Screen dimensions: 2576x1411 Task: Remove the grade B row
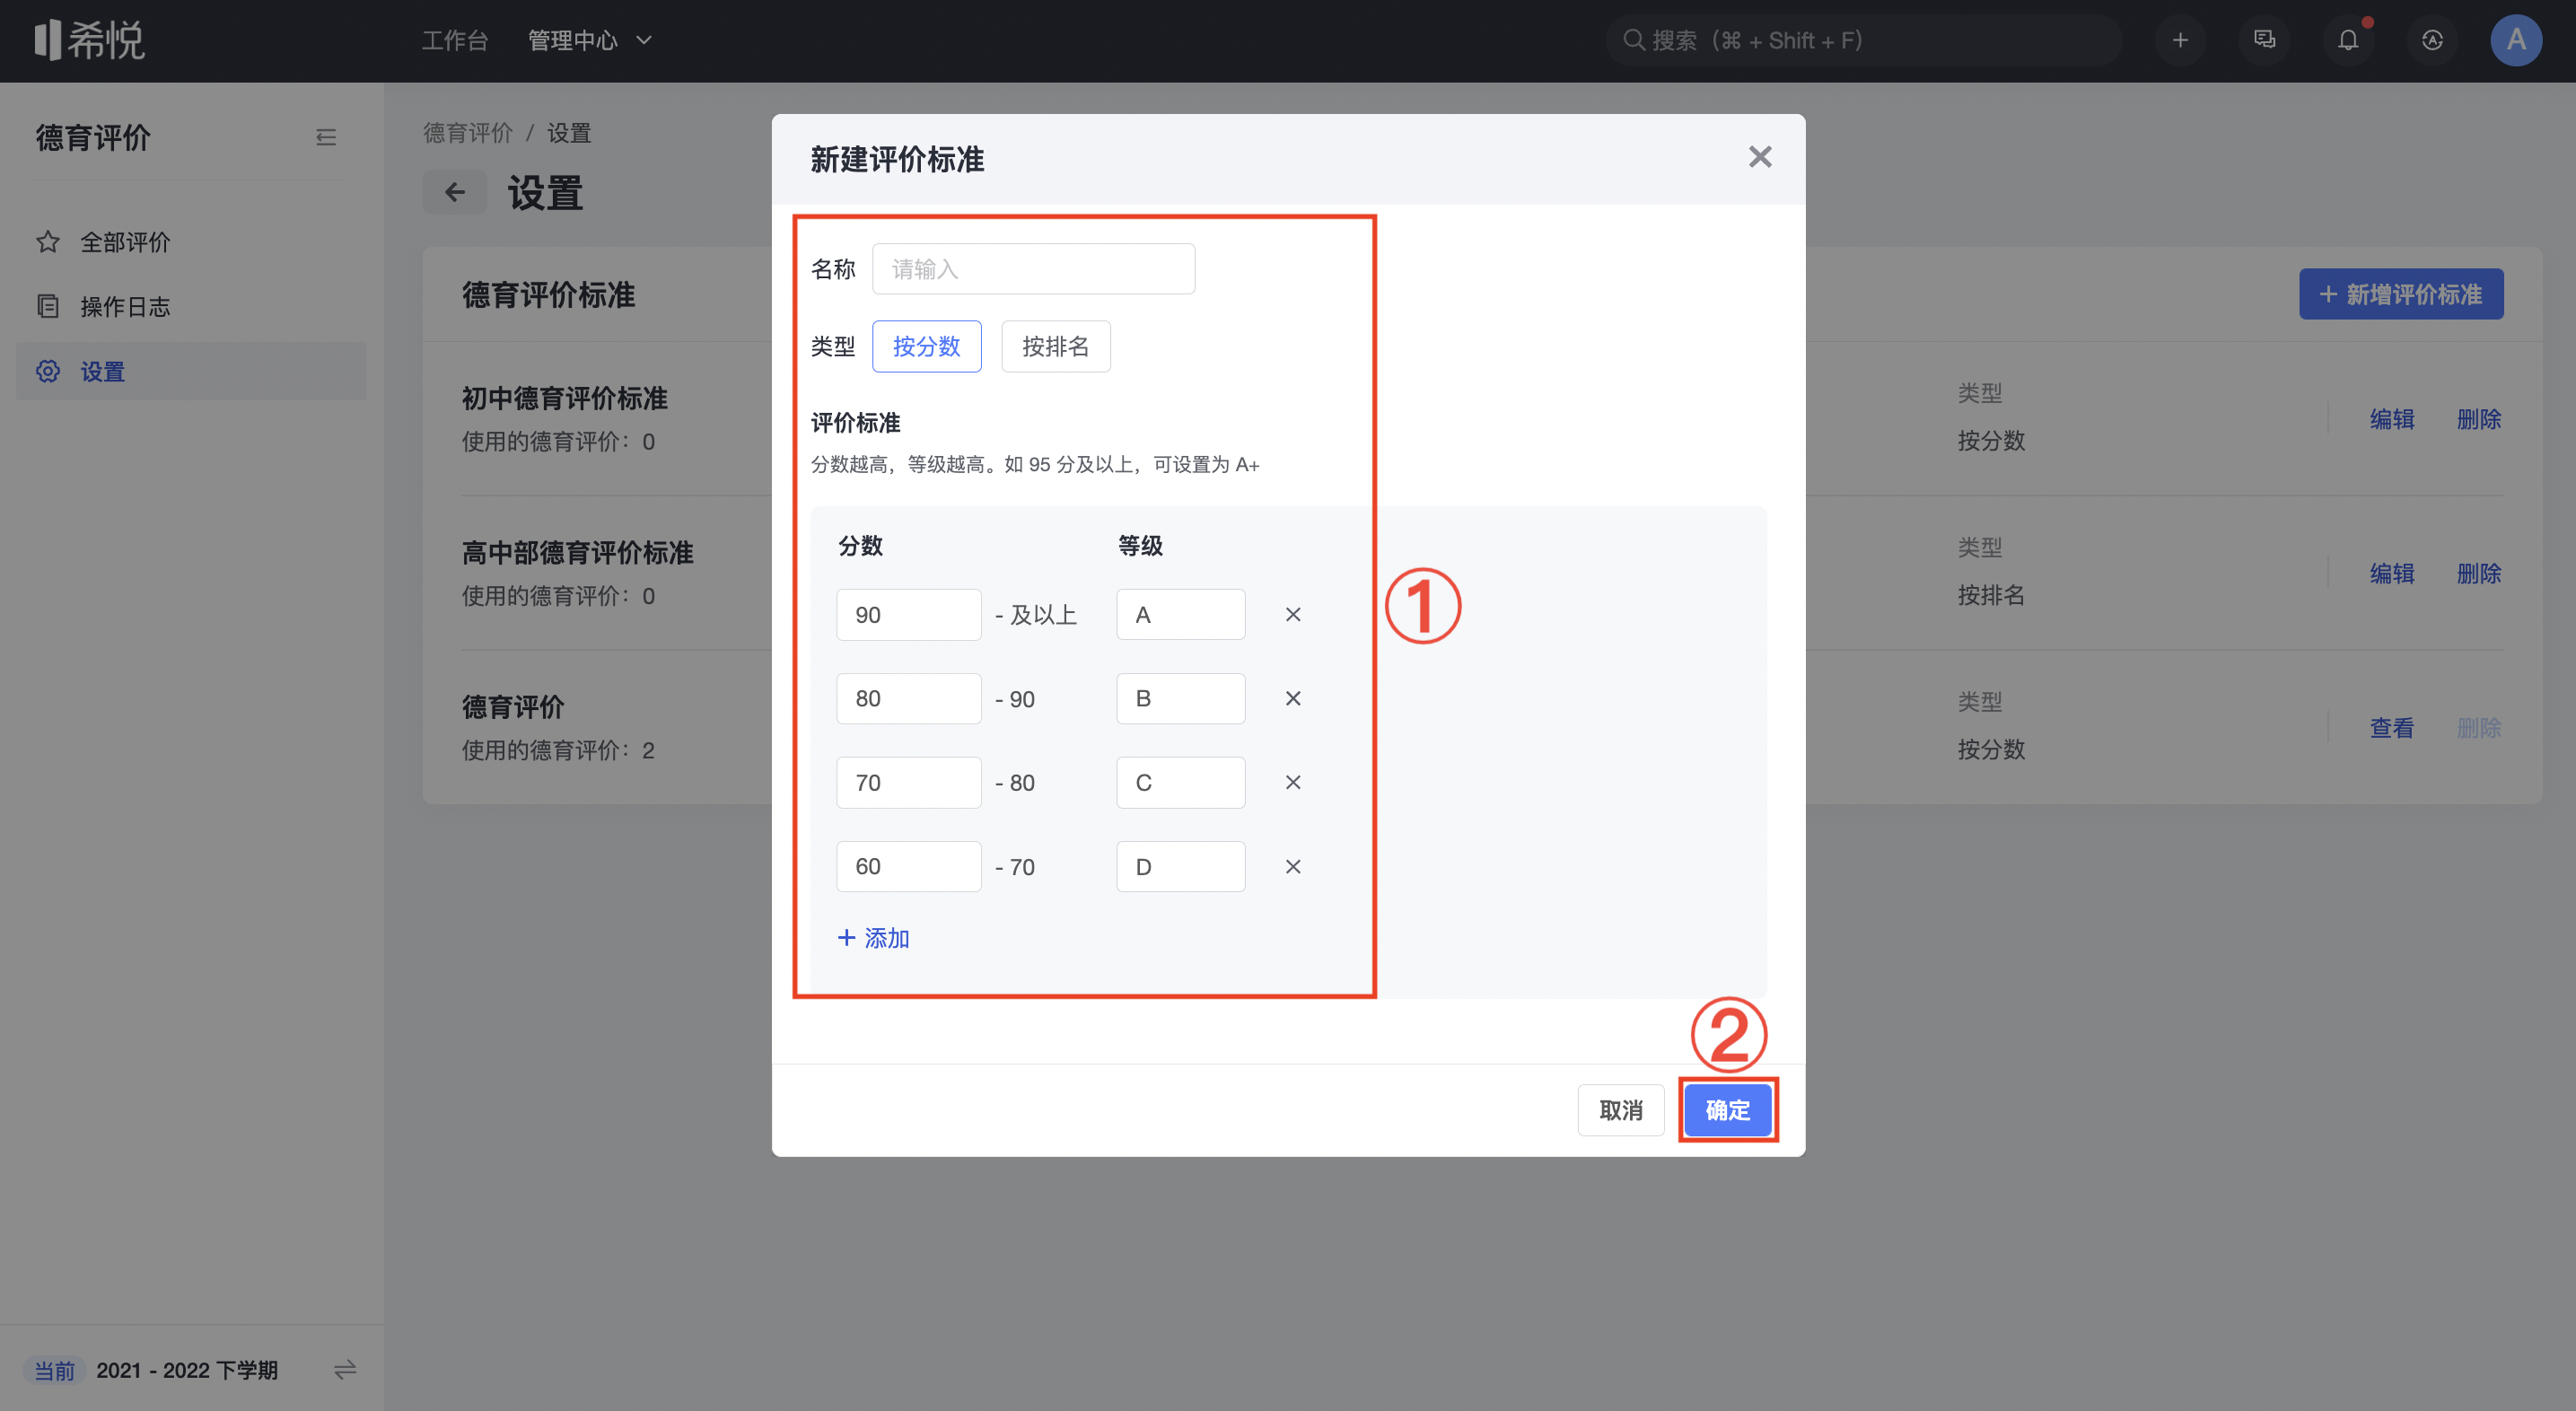[x=1293, y=698]
